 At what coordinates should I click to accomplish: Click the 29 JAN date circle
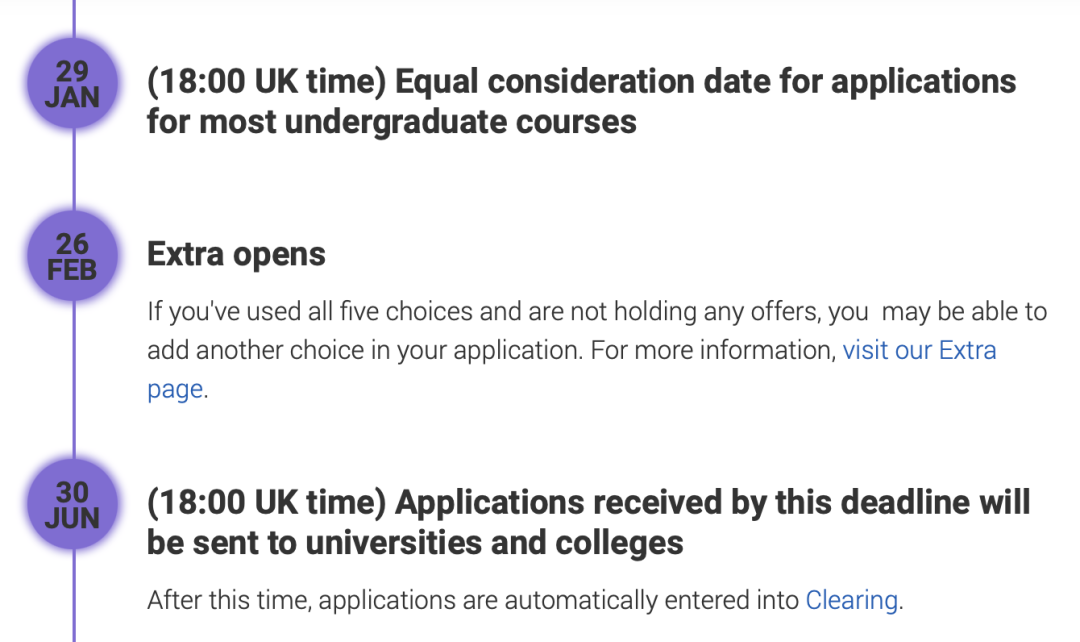72,84
